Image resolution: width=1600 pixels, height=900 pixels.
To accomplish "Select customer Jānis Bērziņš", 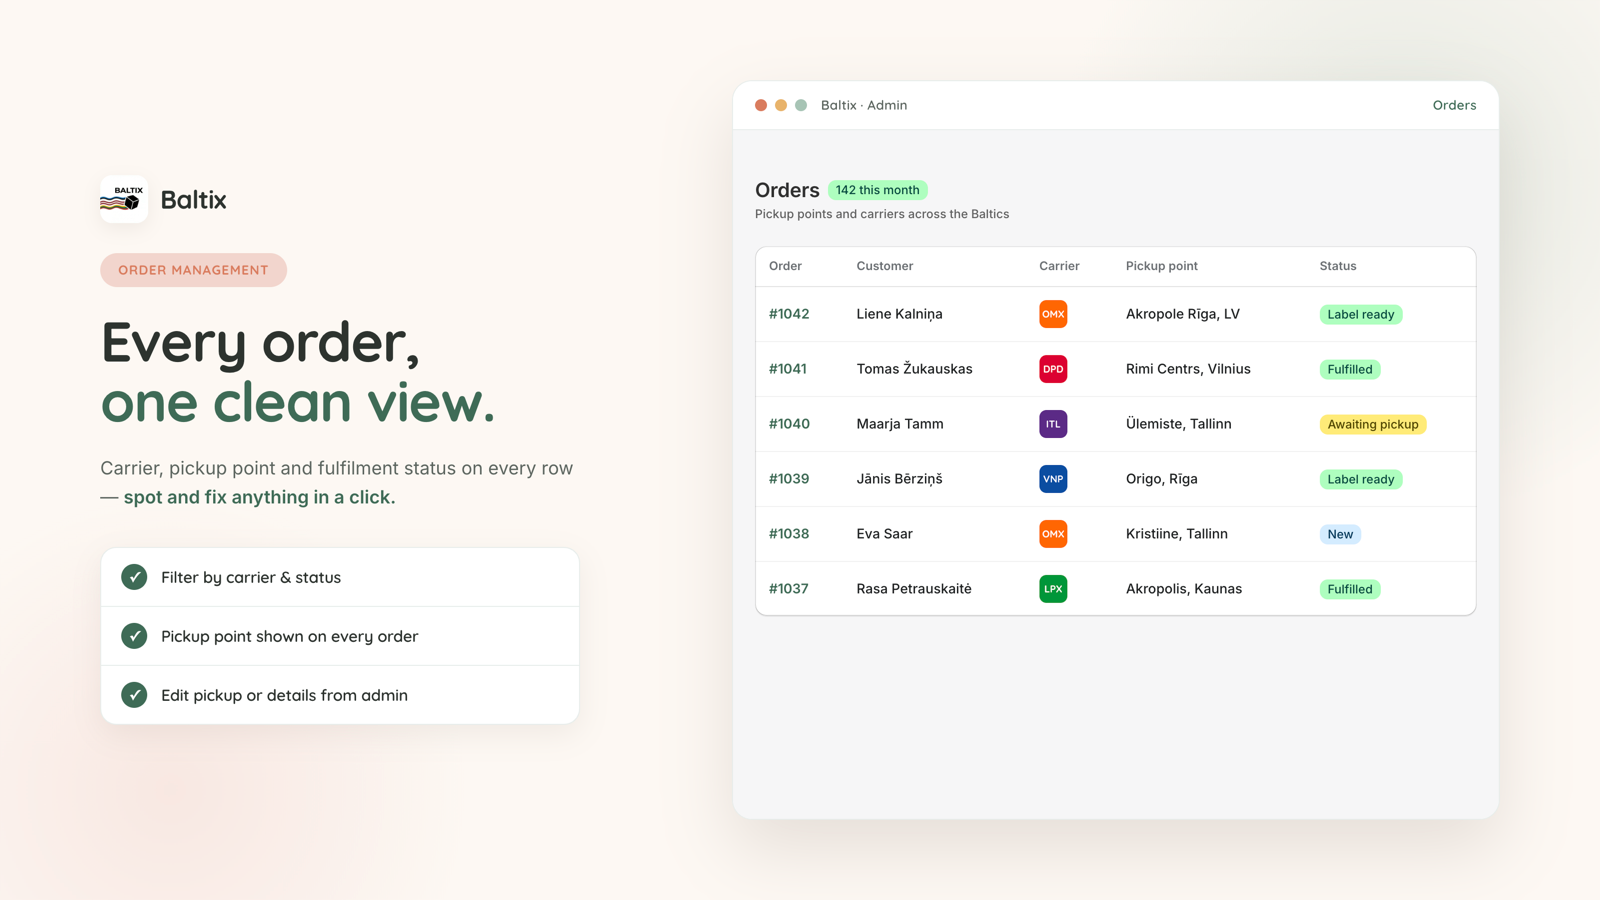I will pyautogui.click(x=899, y=479).
